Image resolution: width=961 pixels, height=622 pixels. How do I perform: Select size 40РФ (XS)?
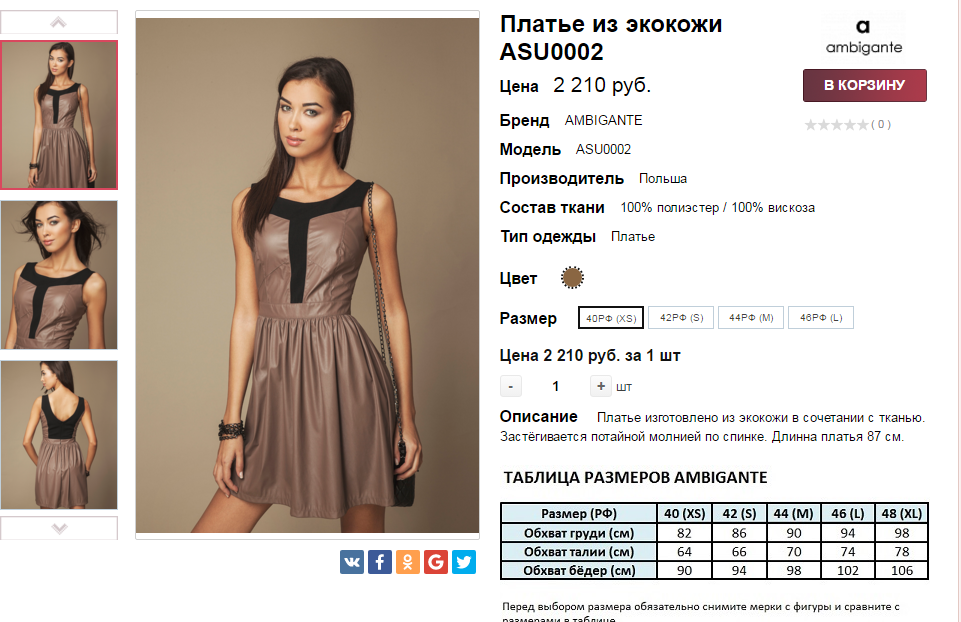[611, 317]
